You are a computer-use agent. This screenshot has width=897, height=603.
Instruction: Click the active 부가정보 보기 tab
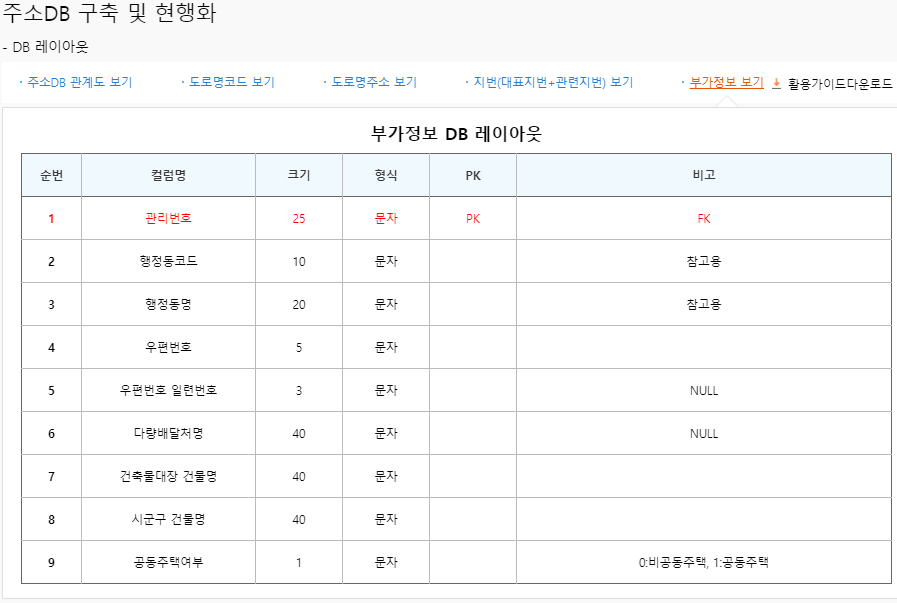click(726, 82)
